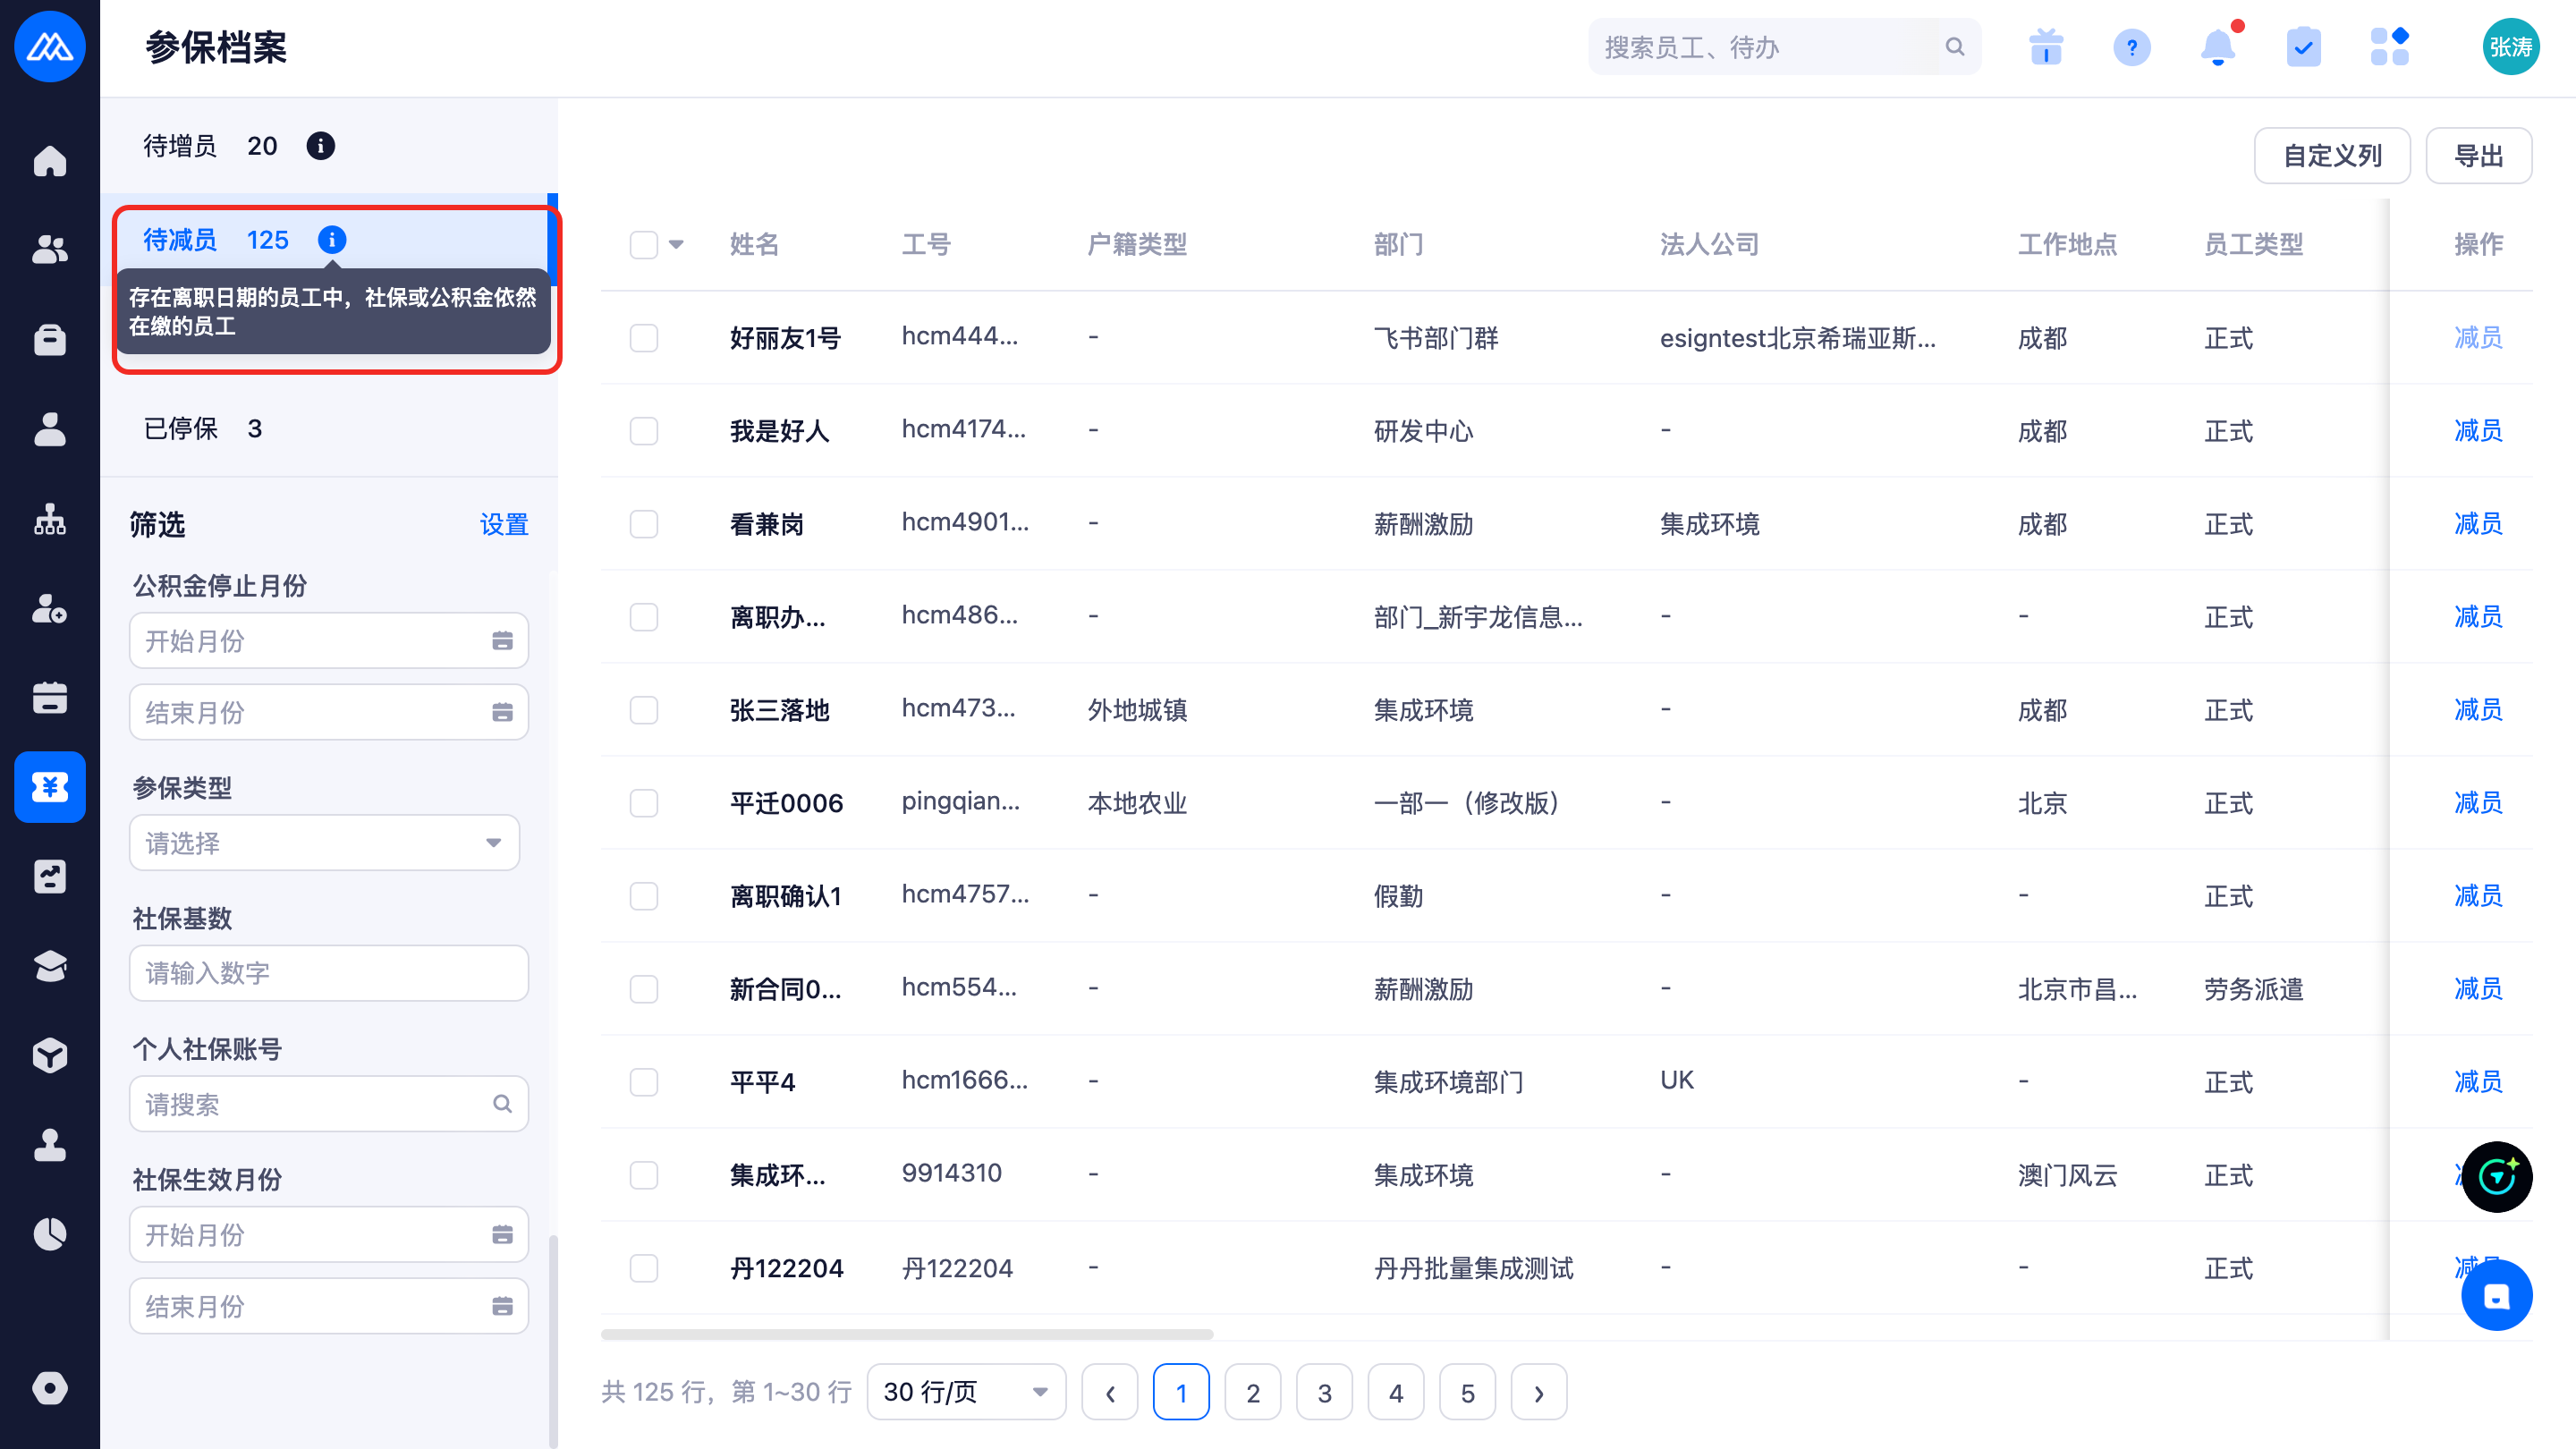Check the box for 好丽友1号 row
Screen dimensions: 2576x1449
point(644,338)
